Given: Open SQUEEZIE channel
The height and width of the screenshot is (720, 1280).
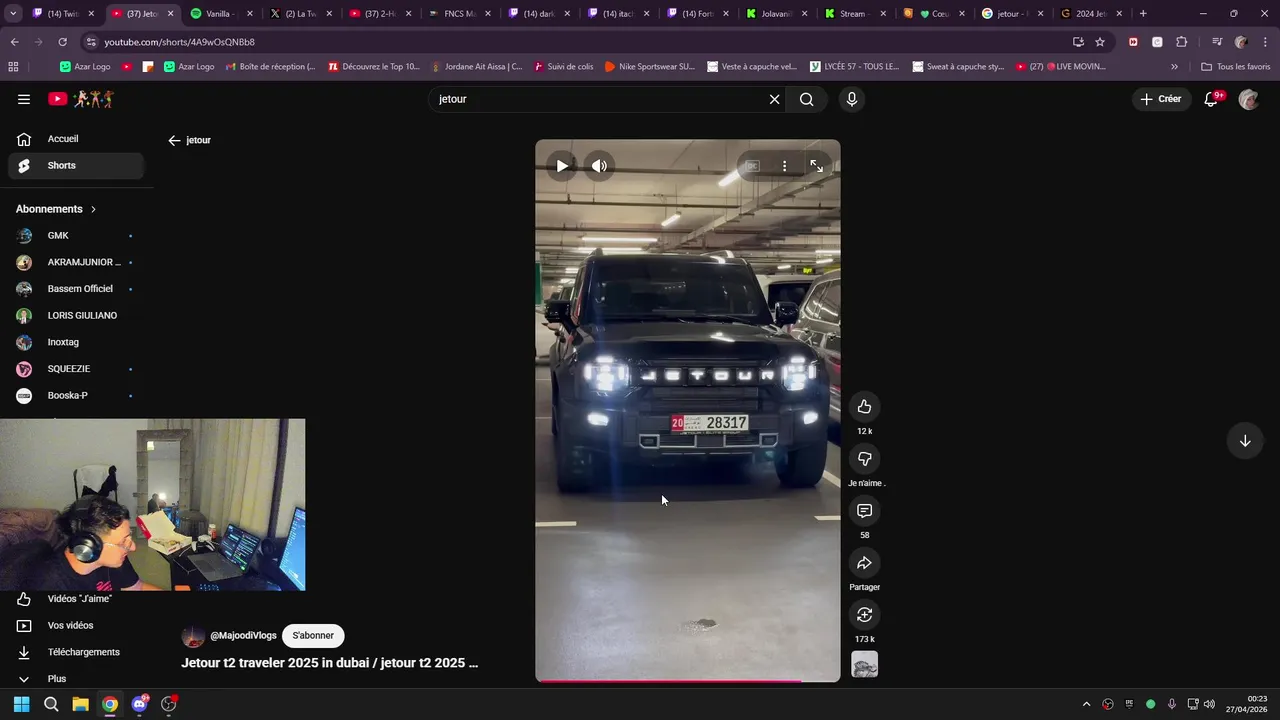Looking at the screenshot, I should 77,369.
